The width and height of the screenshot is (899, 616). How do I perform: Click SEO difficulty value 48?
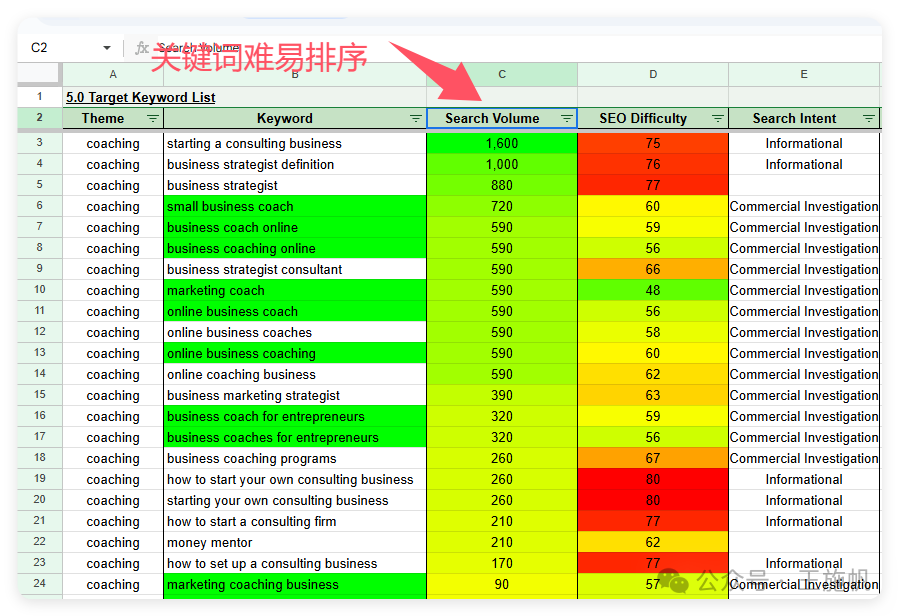coord(653,290)
